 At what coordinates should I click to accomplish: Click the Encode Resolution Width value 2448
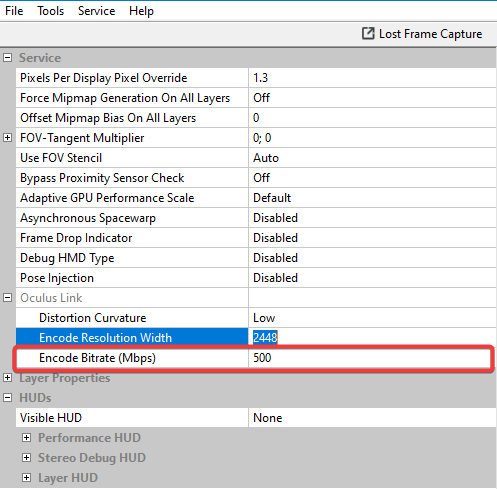[x=265, y=338]
